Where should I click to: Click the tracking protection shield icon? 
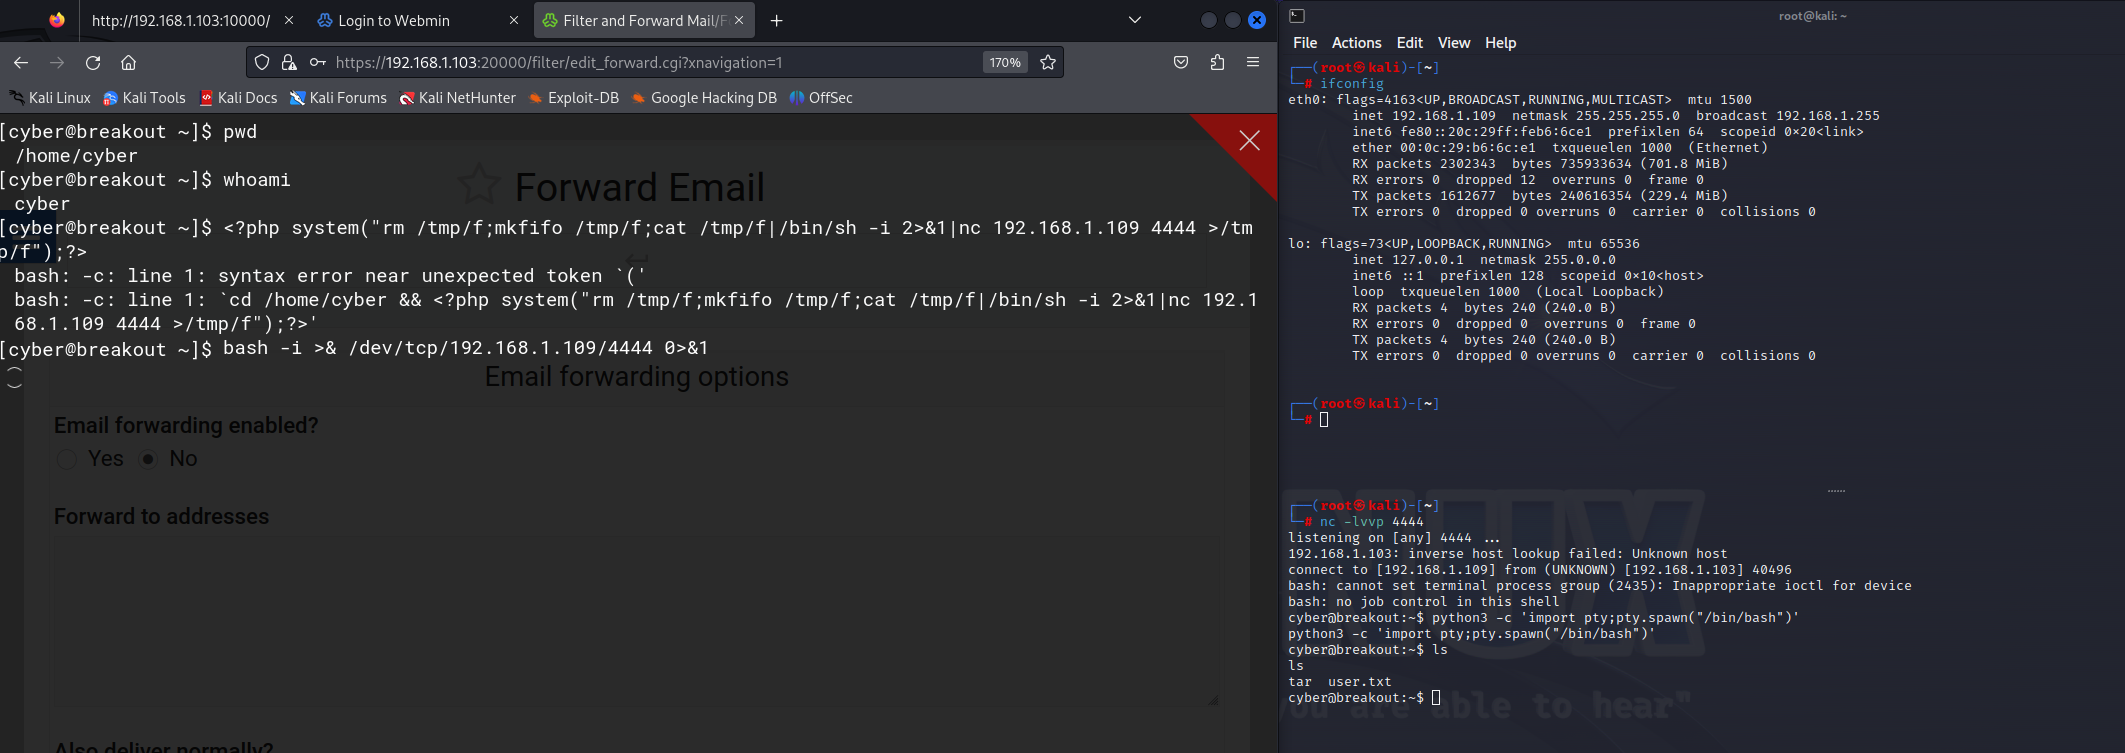coord(262,62)
